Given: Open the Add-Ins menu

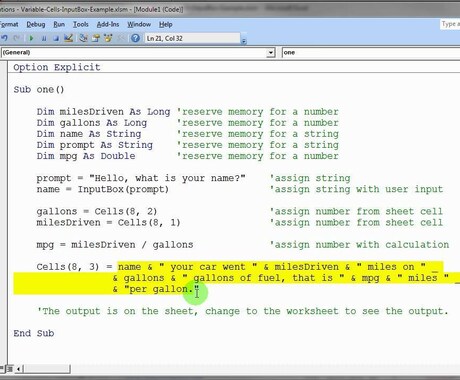Looking at the screenshot, I should 108,24.
